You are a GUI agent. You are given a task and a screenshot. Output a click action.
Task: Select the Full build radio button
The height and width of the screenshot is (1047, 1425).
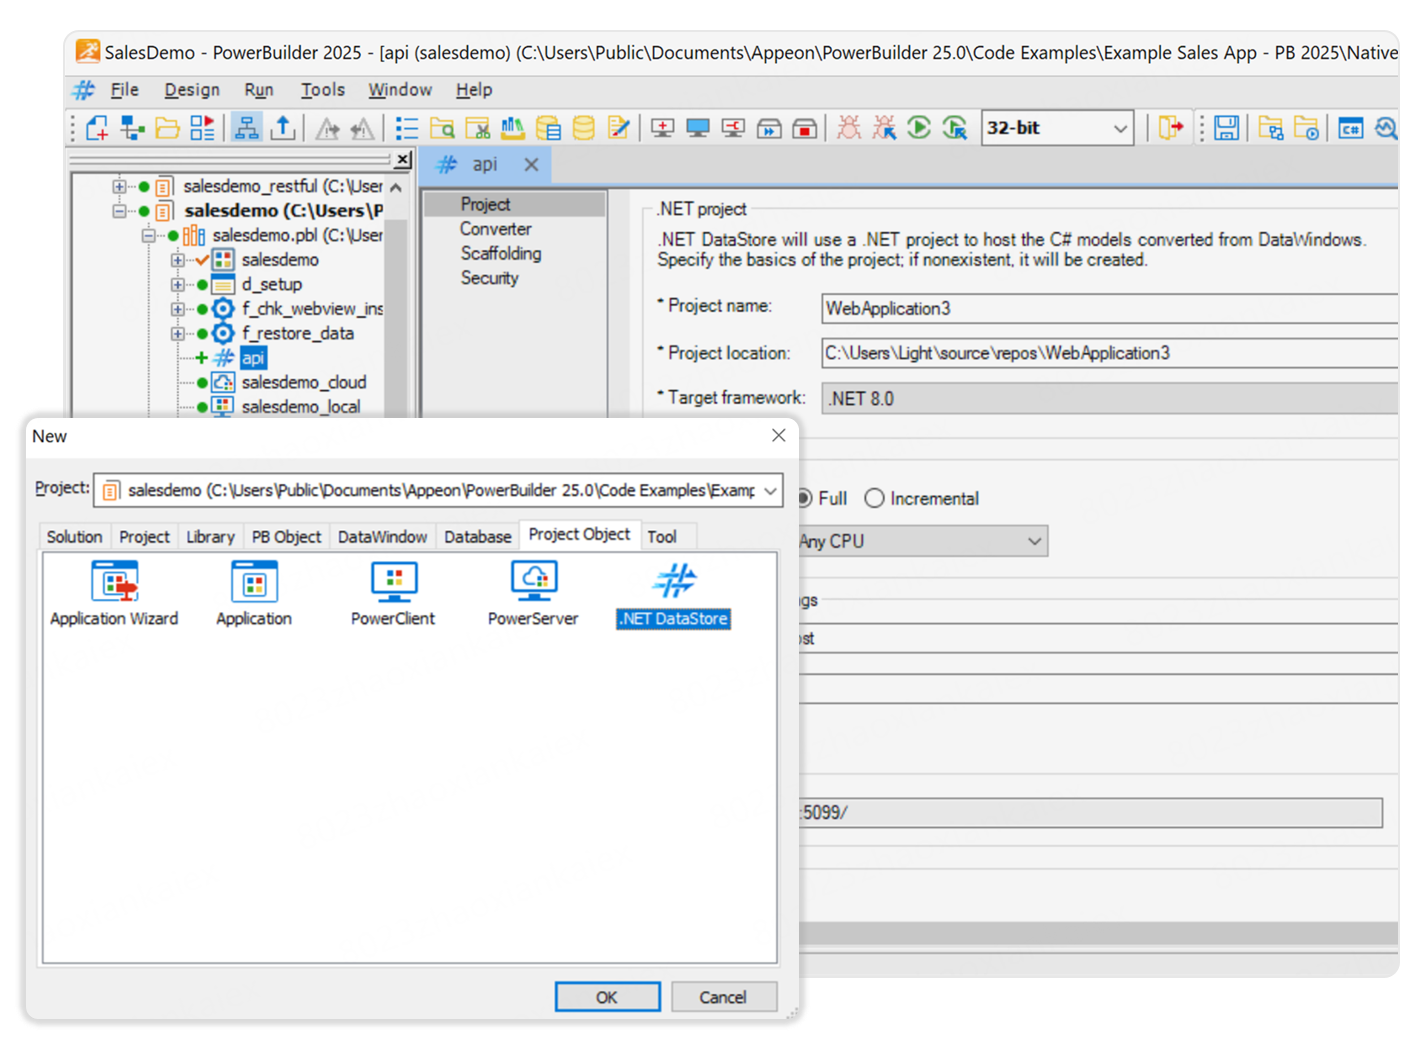(x=803, y=498)
